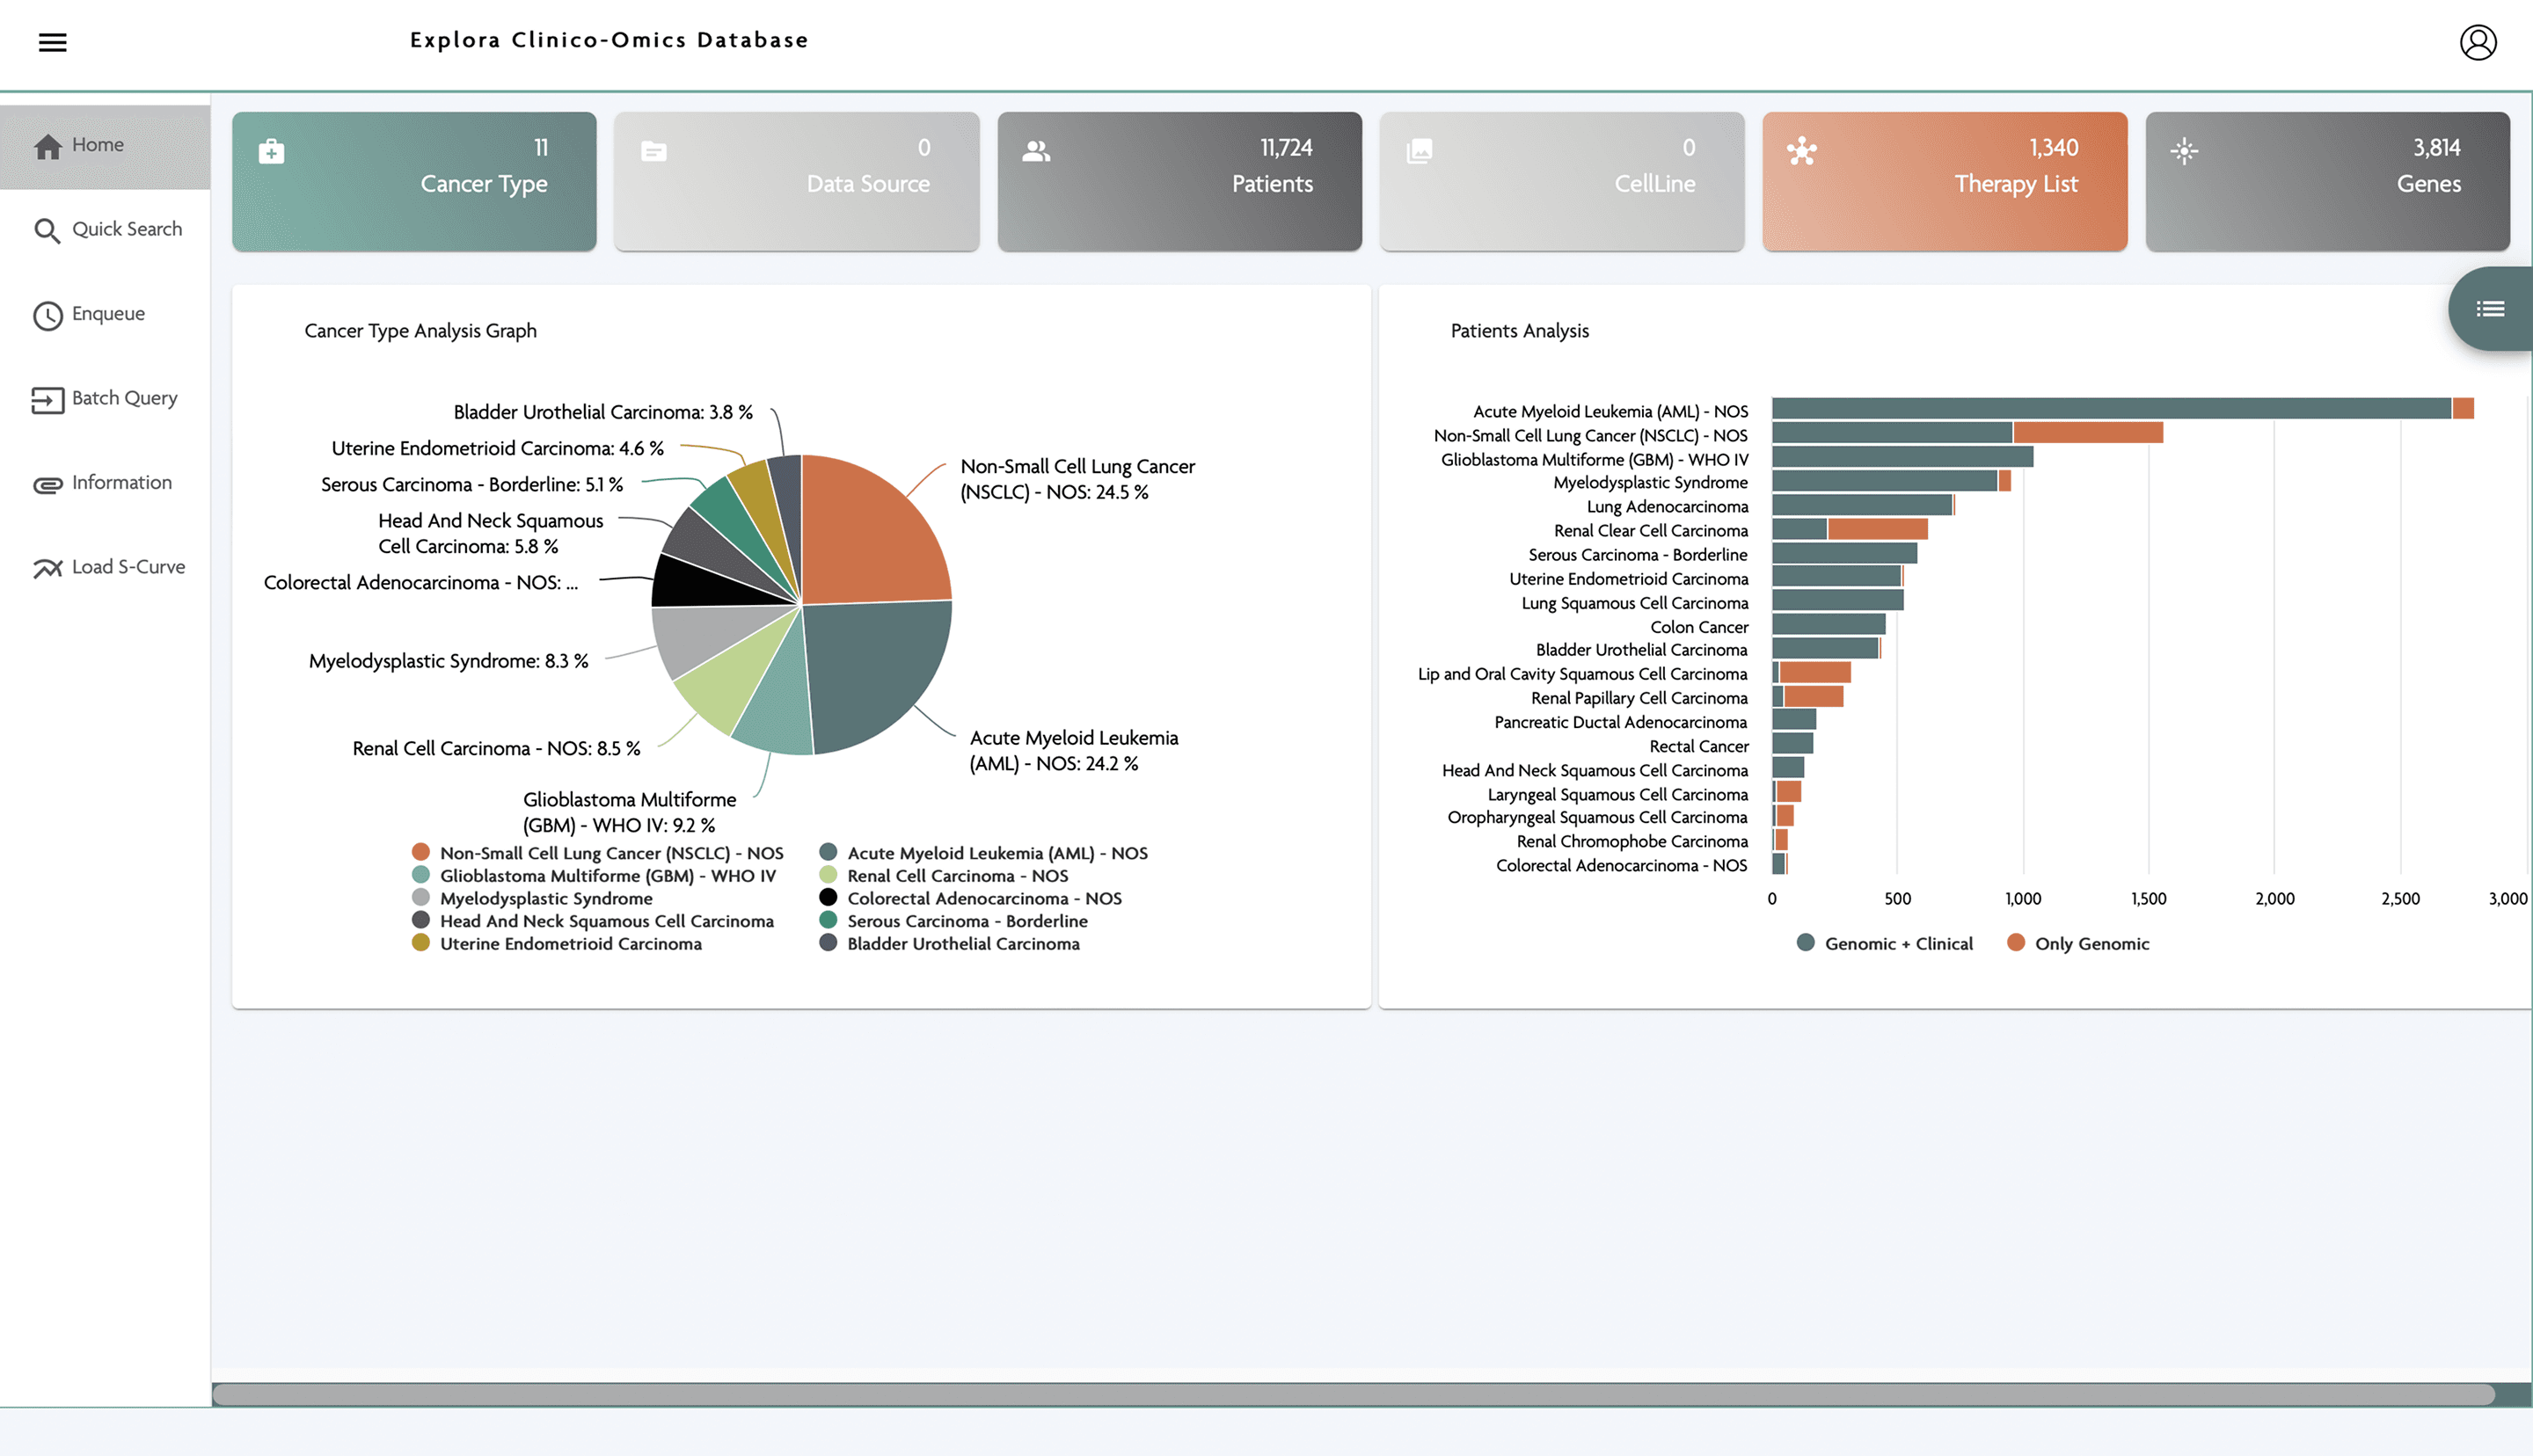Click the Enqueue clock icon
Screen dimensions: 2533x1456
(47, 315)
